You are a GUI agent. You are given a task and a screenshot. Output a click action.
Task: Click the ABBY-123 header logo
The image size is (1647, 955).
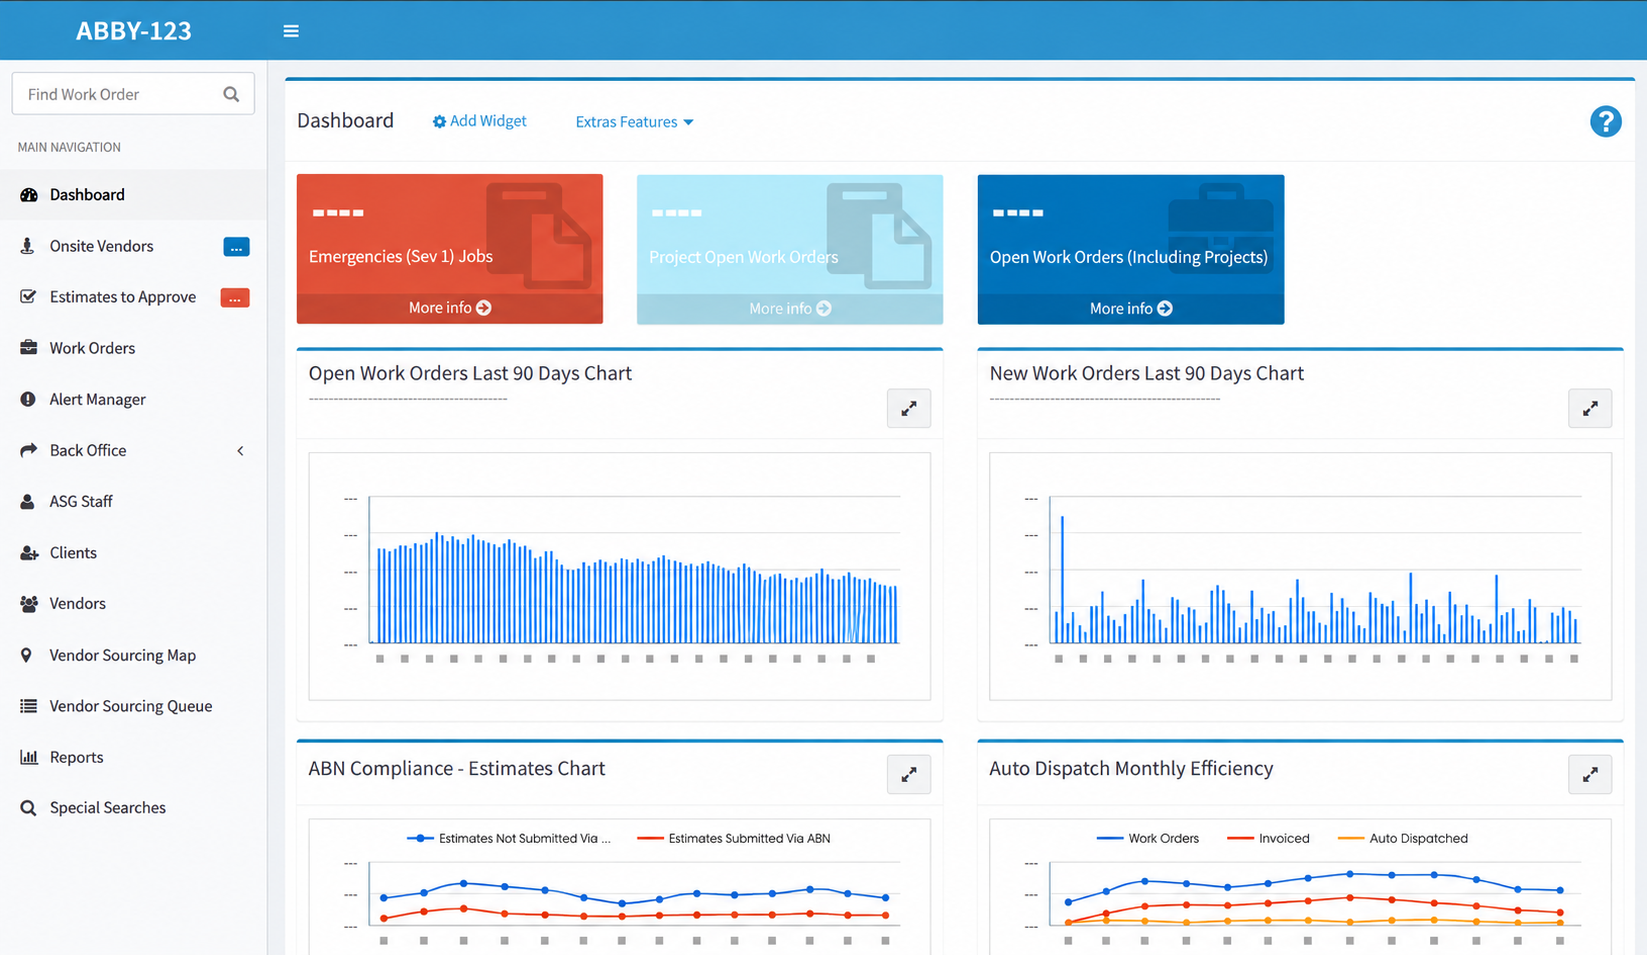pyautogui.click(x=134, y=31)
